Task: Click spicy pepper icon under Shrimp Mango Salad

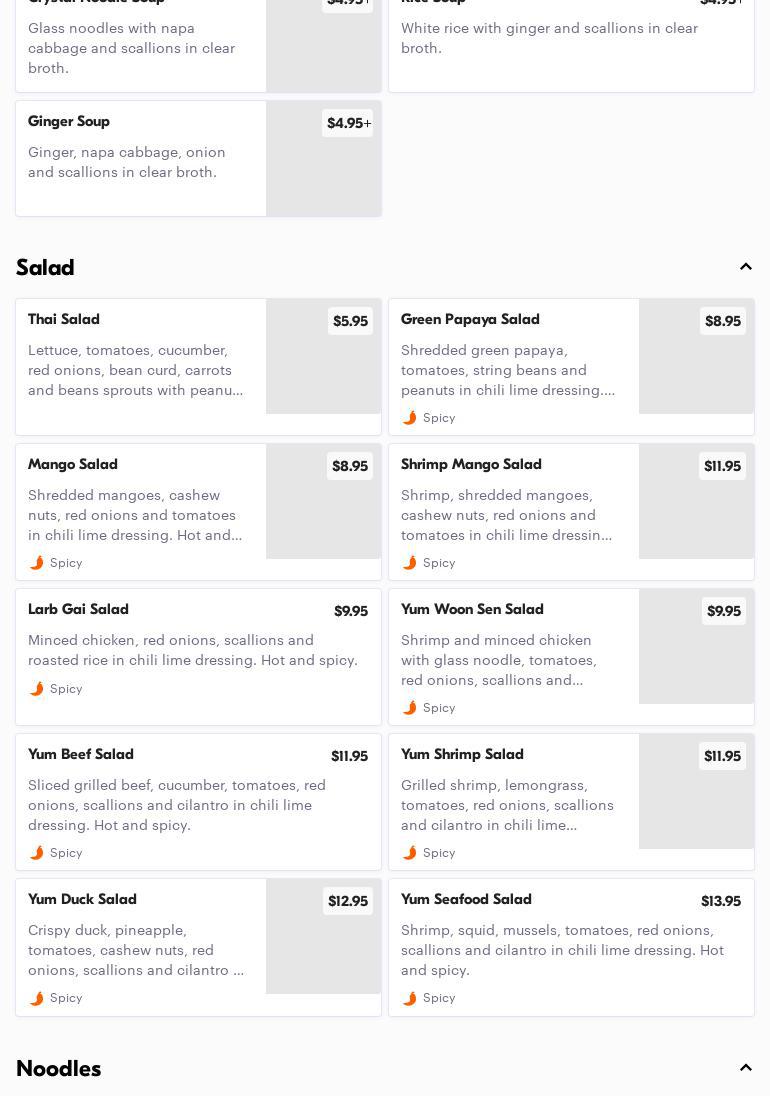Action: (x=410, y=563)
